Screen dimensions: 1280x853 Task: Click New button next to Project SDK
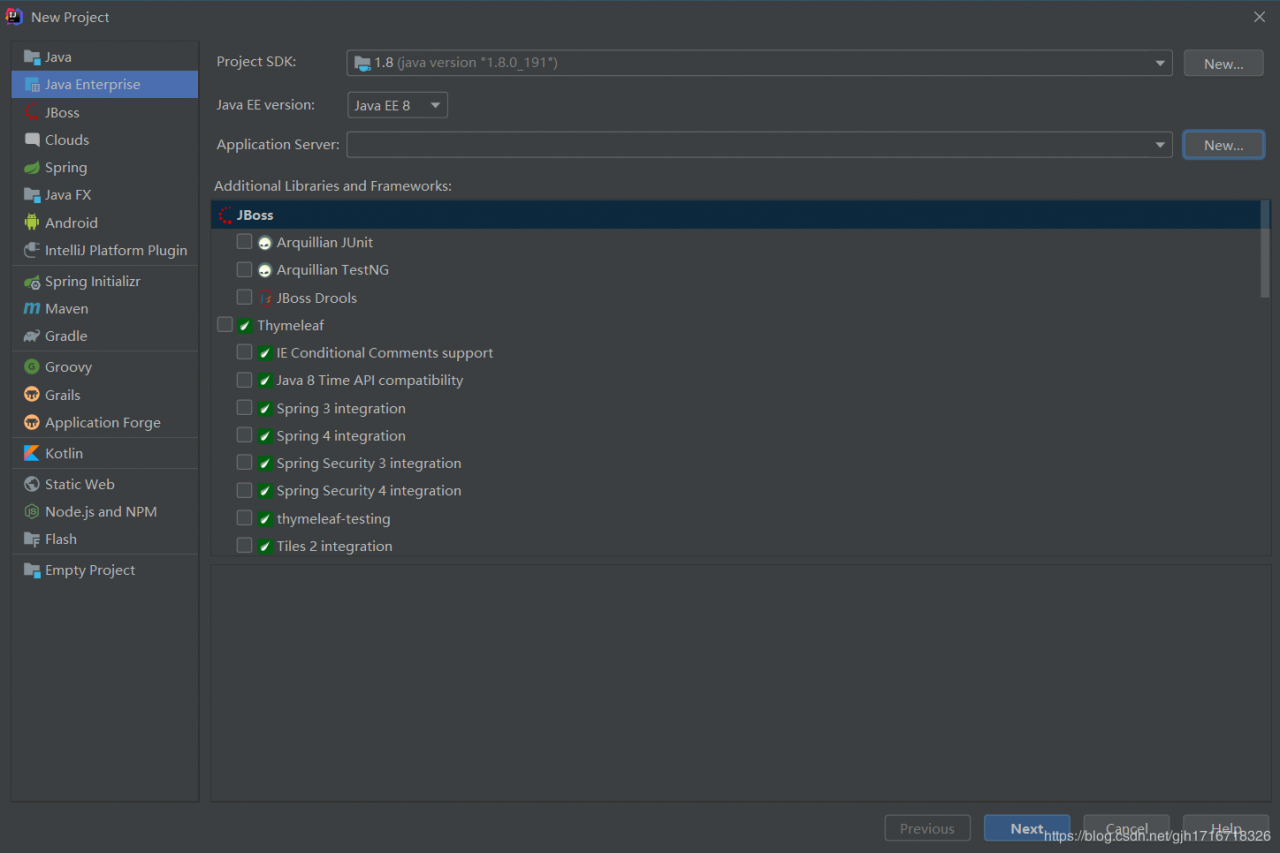pos(1223,63)
